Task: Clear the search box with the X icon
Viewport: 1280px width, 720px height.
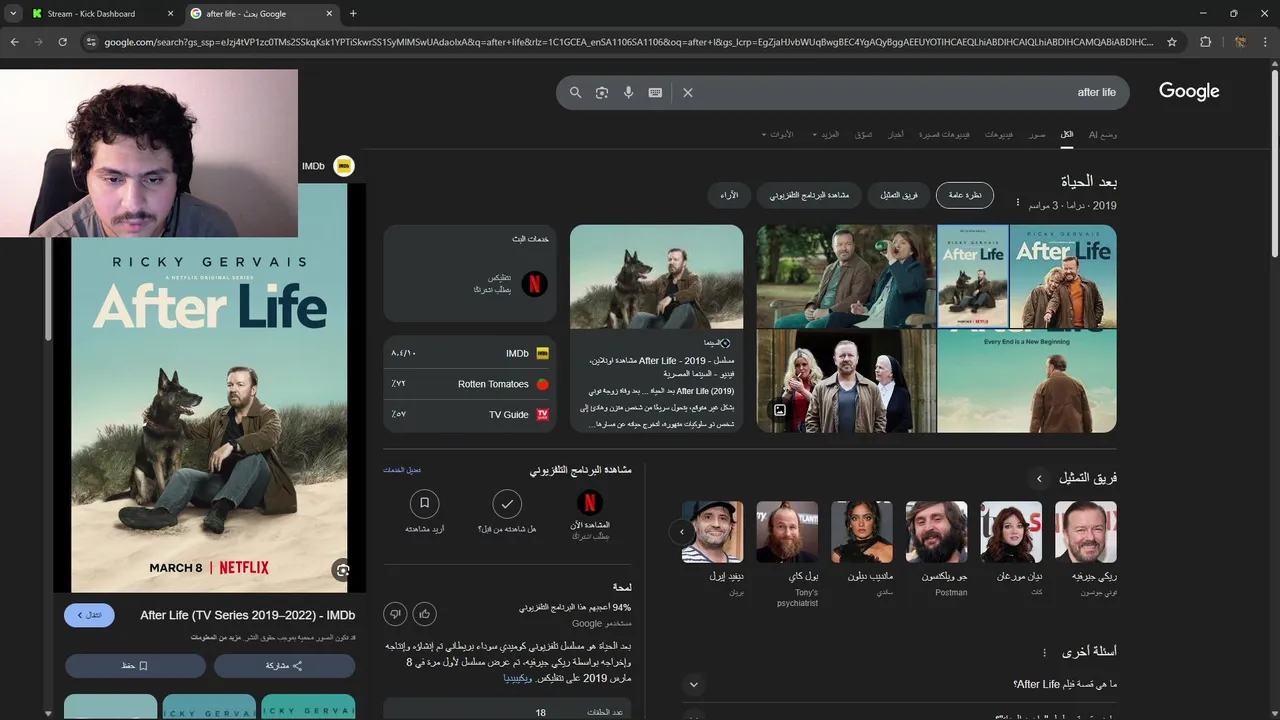Action: pos(688,92)
